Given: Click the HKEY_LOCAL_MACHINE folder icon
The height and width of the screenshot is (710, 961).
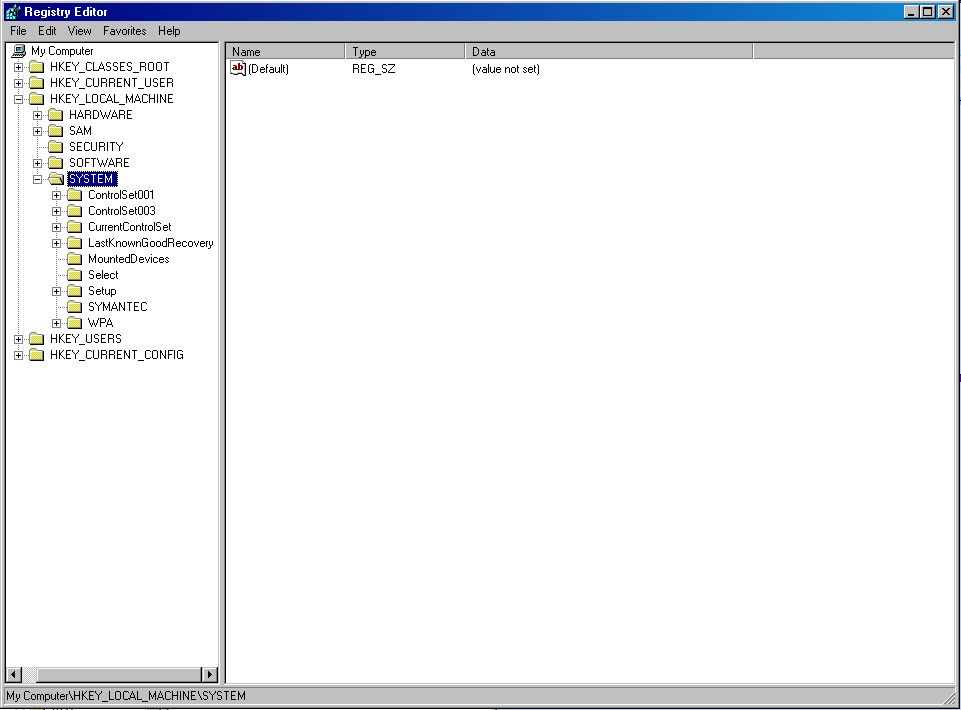Looking at the screenshot, I should coord(37,99).
